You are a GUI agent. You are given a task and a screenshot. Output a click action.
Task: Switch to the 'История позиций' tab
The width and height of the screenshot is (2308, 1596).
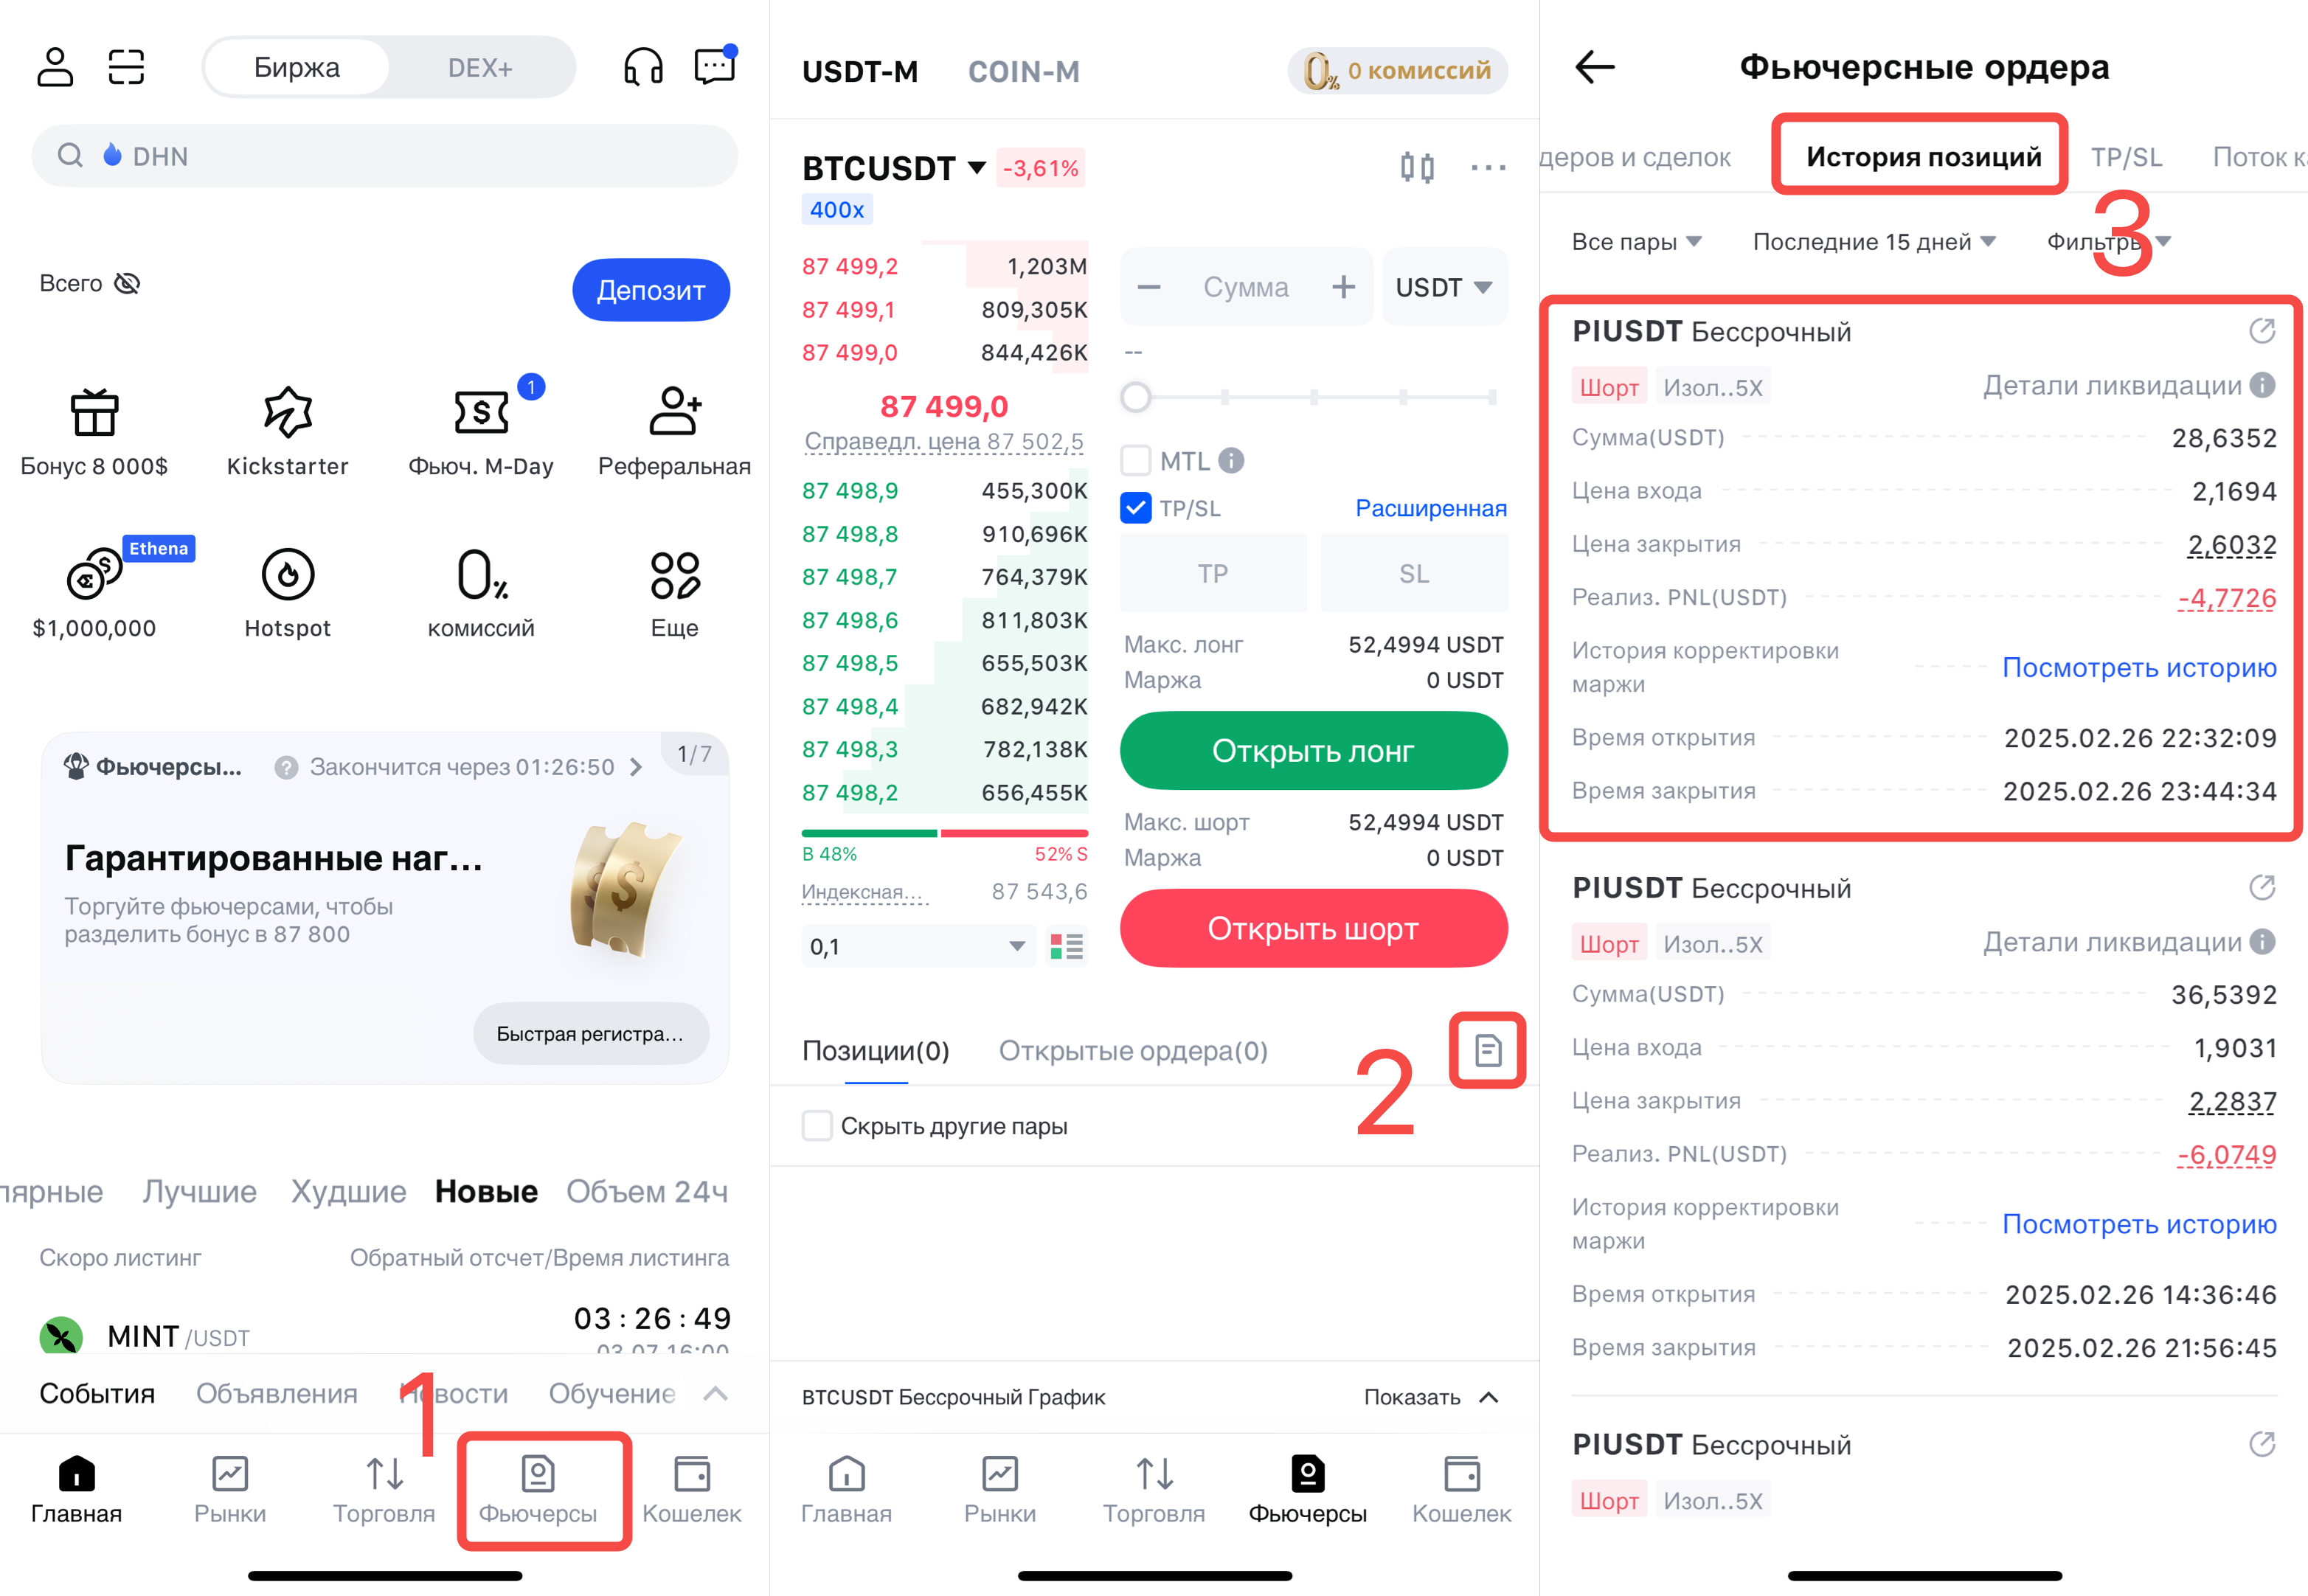point(1923,157)
